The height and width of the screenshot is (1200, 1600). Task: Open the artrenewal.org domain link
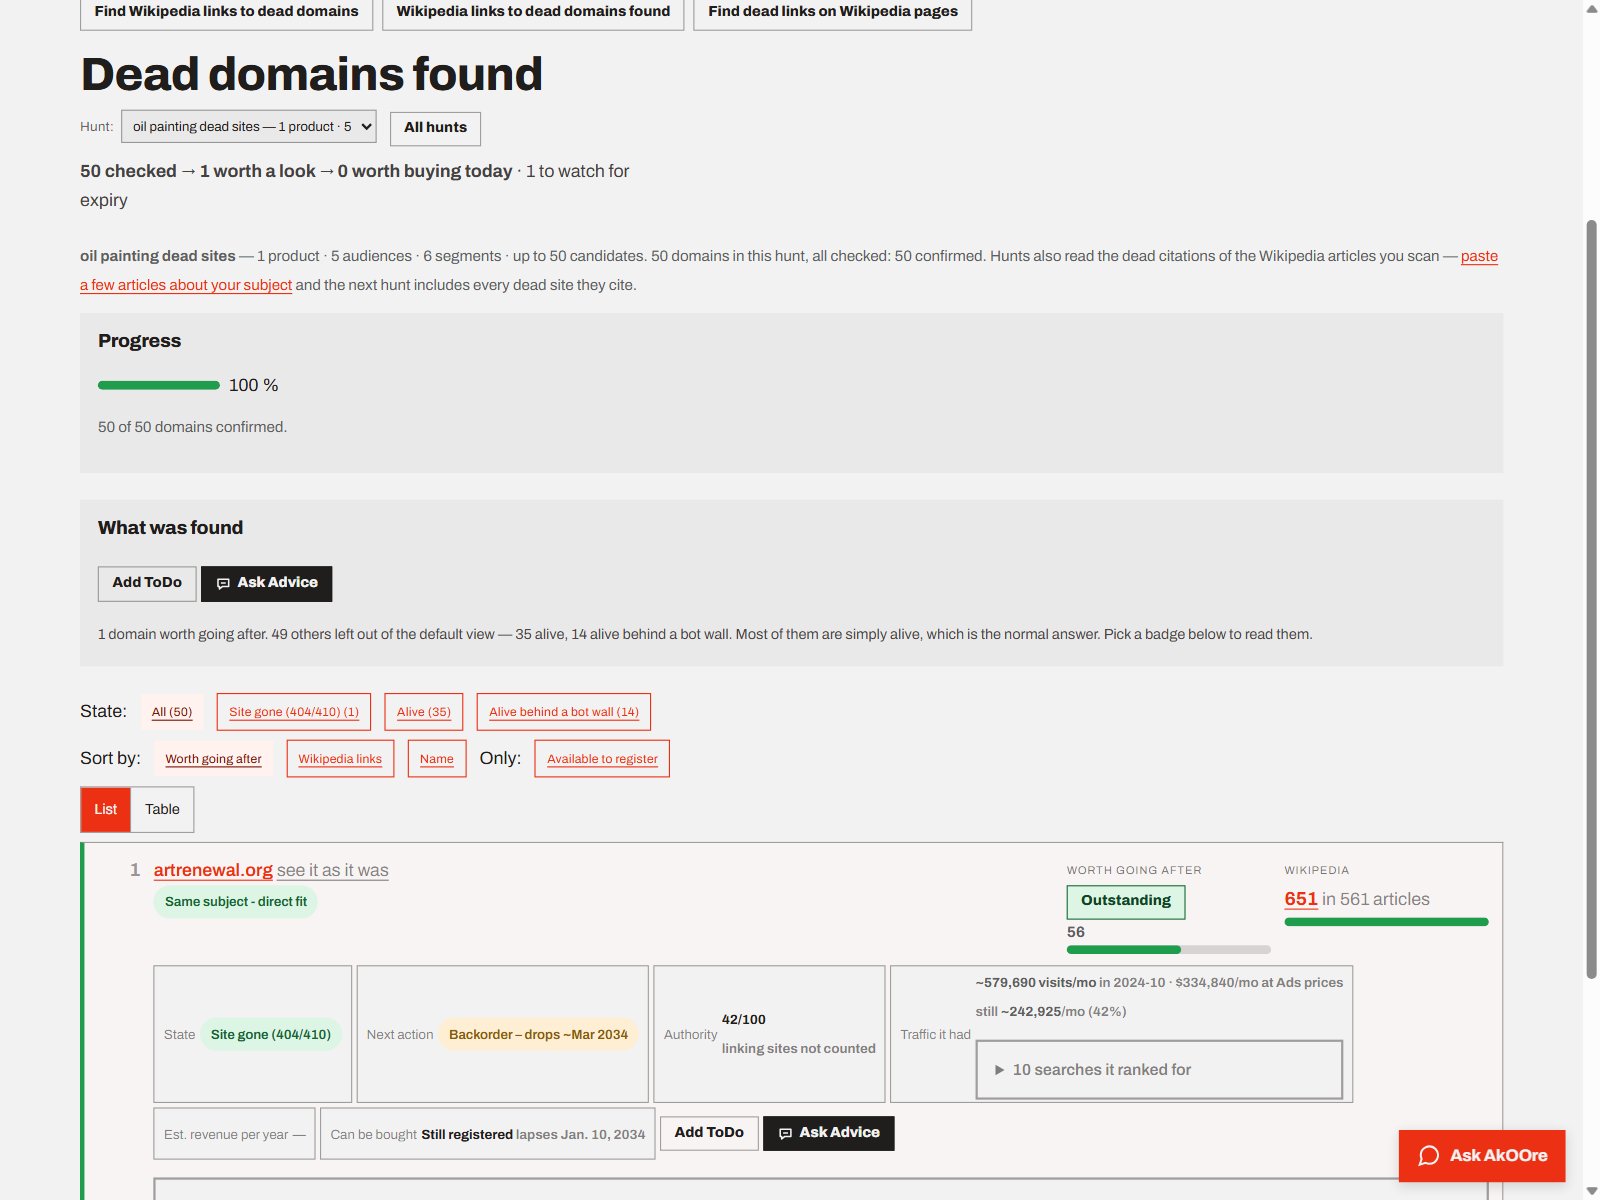click(x=213, y=870)
